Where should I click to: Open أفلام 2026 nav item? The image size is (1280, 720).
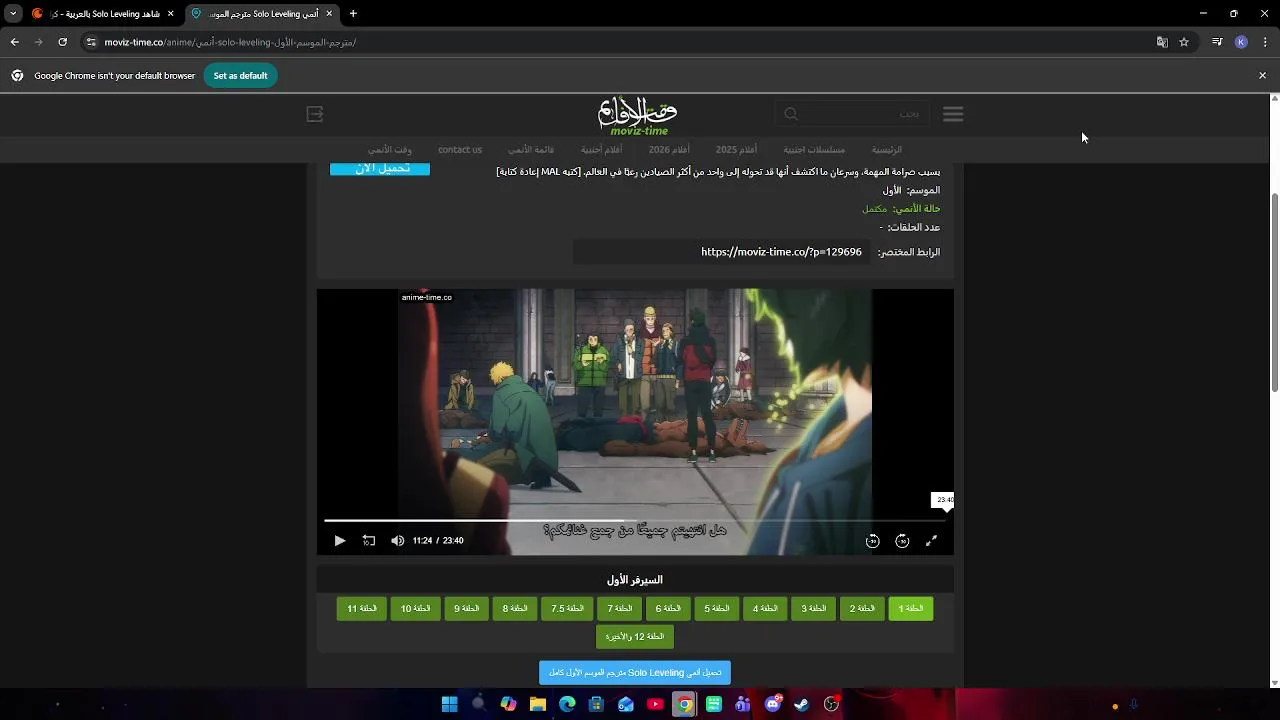point(669,150)
